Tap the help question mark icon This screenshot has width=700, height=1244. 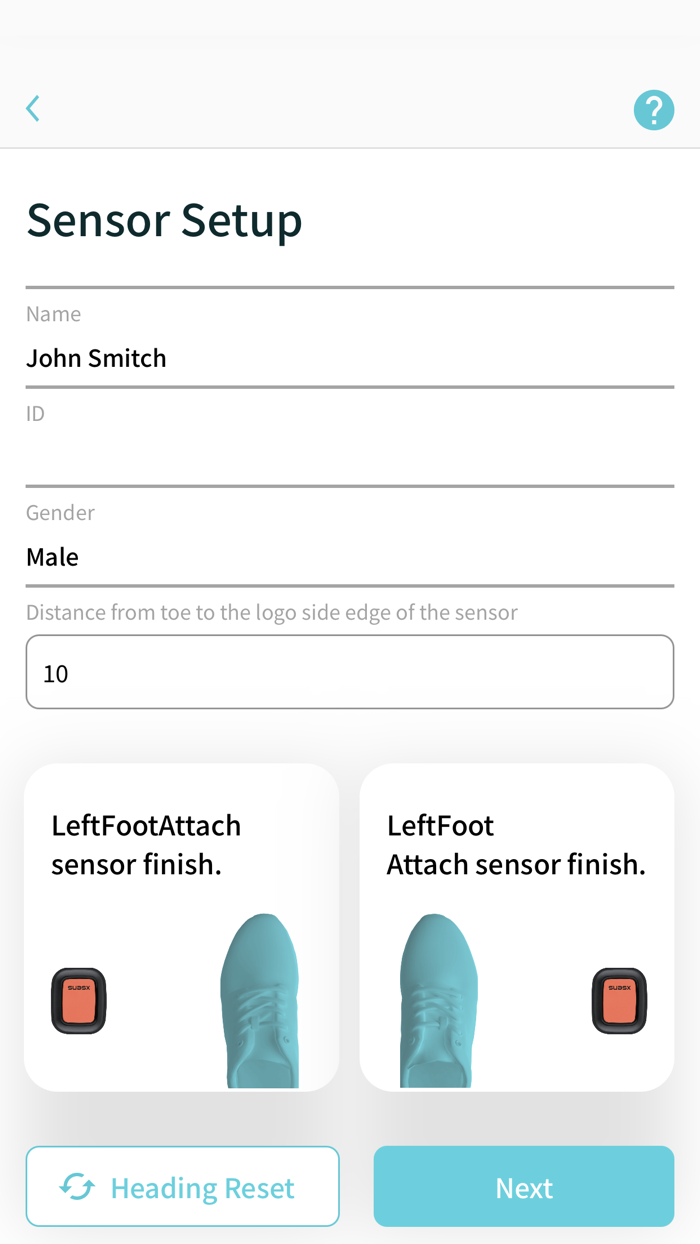[654, 110]
